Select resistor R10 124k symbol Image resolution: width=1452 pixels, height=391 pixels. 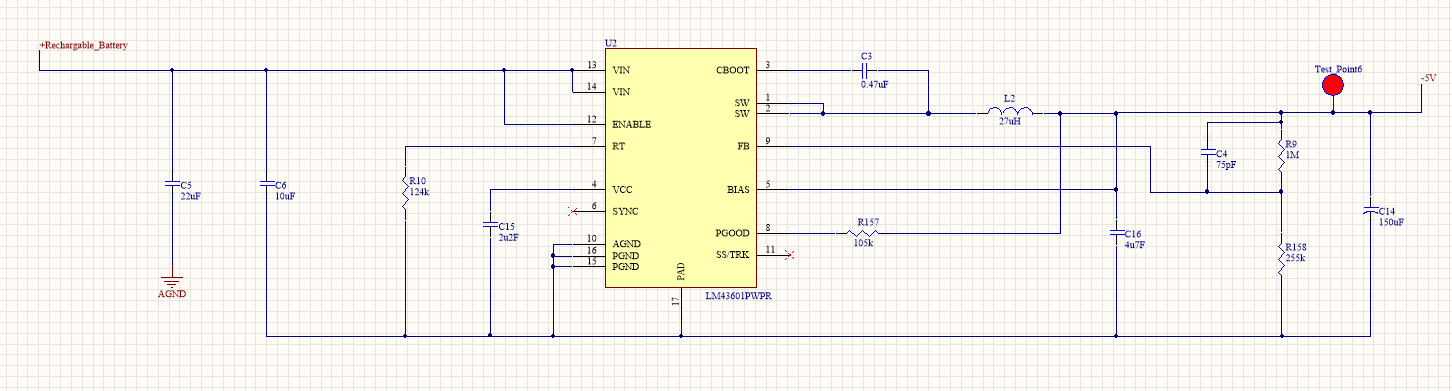(404, 193)
